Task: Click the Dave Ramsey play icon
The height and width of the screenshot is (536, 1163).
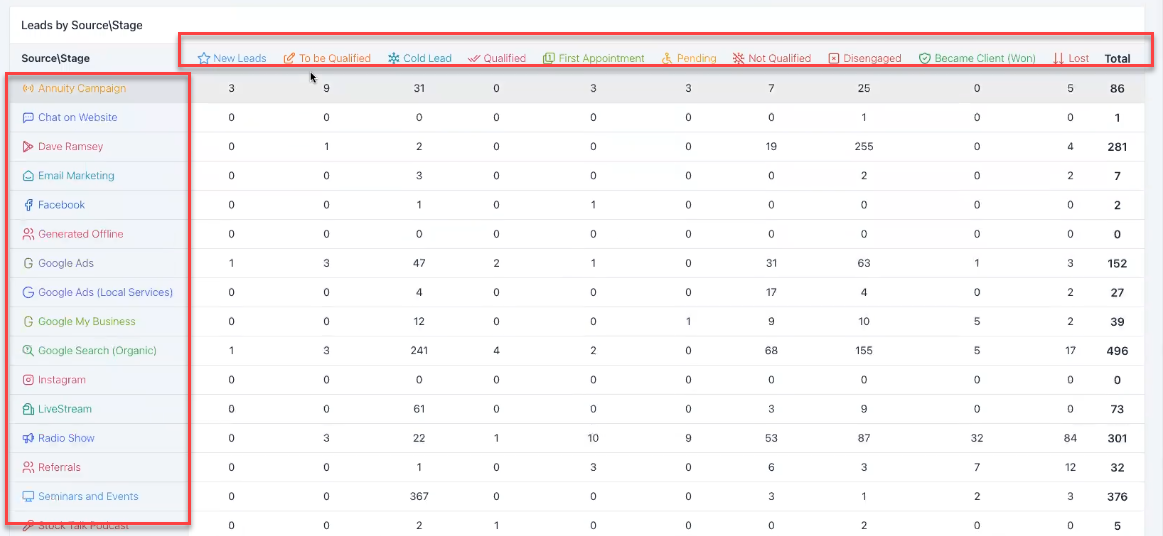Action: click(x=28, y=147)
